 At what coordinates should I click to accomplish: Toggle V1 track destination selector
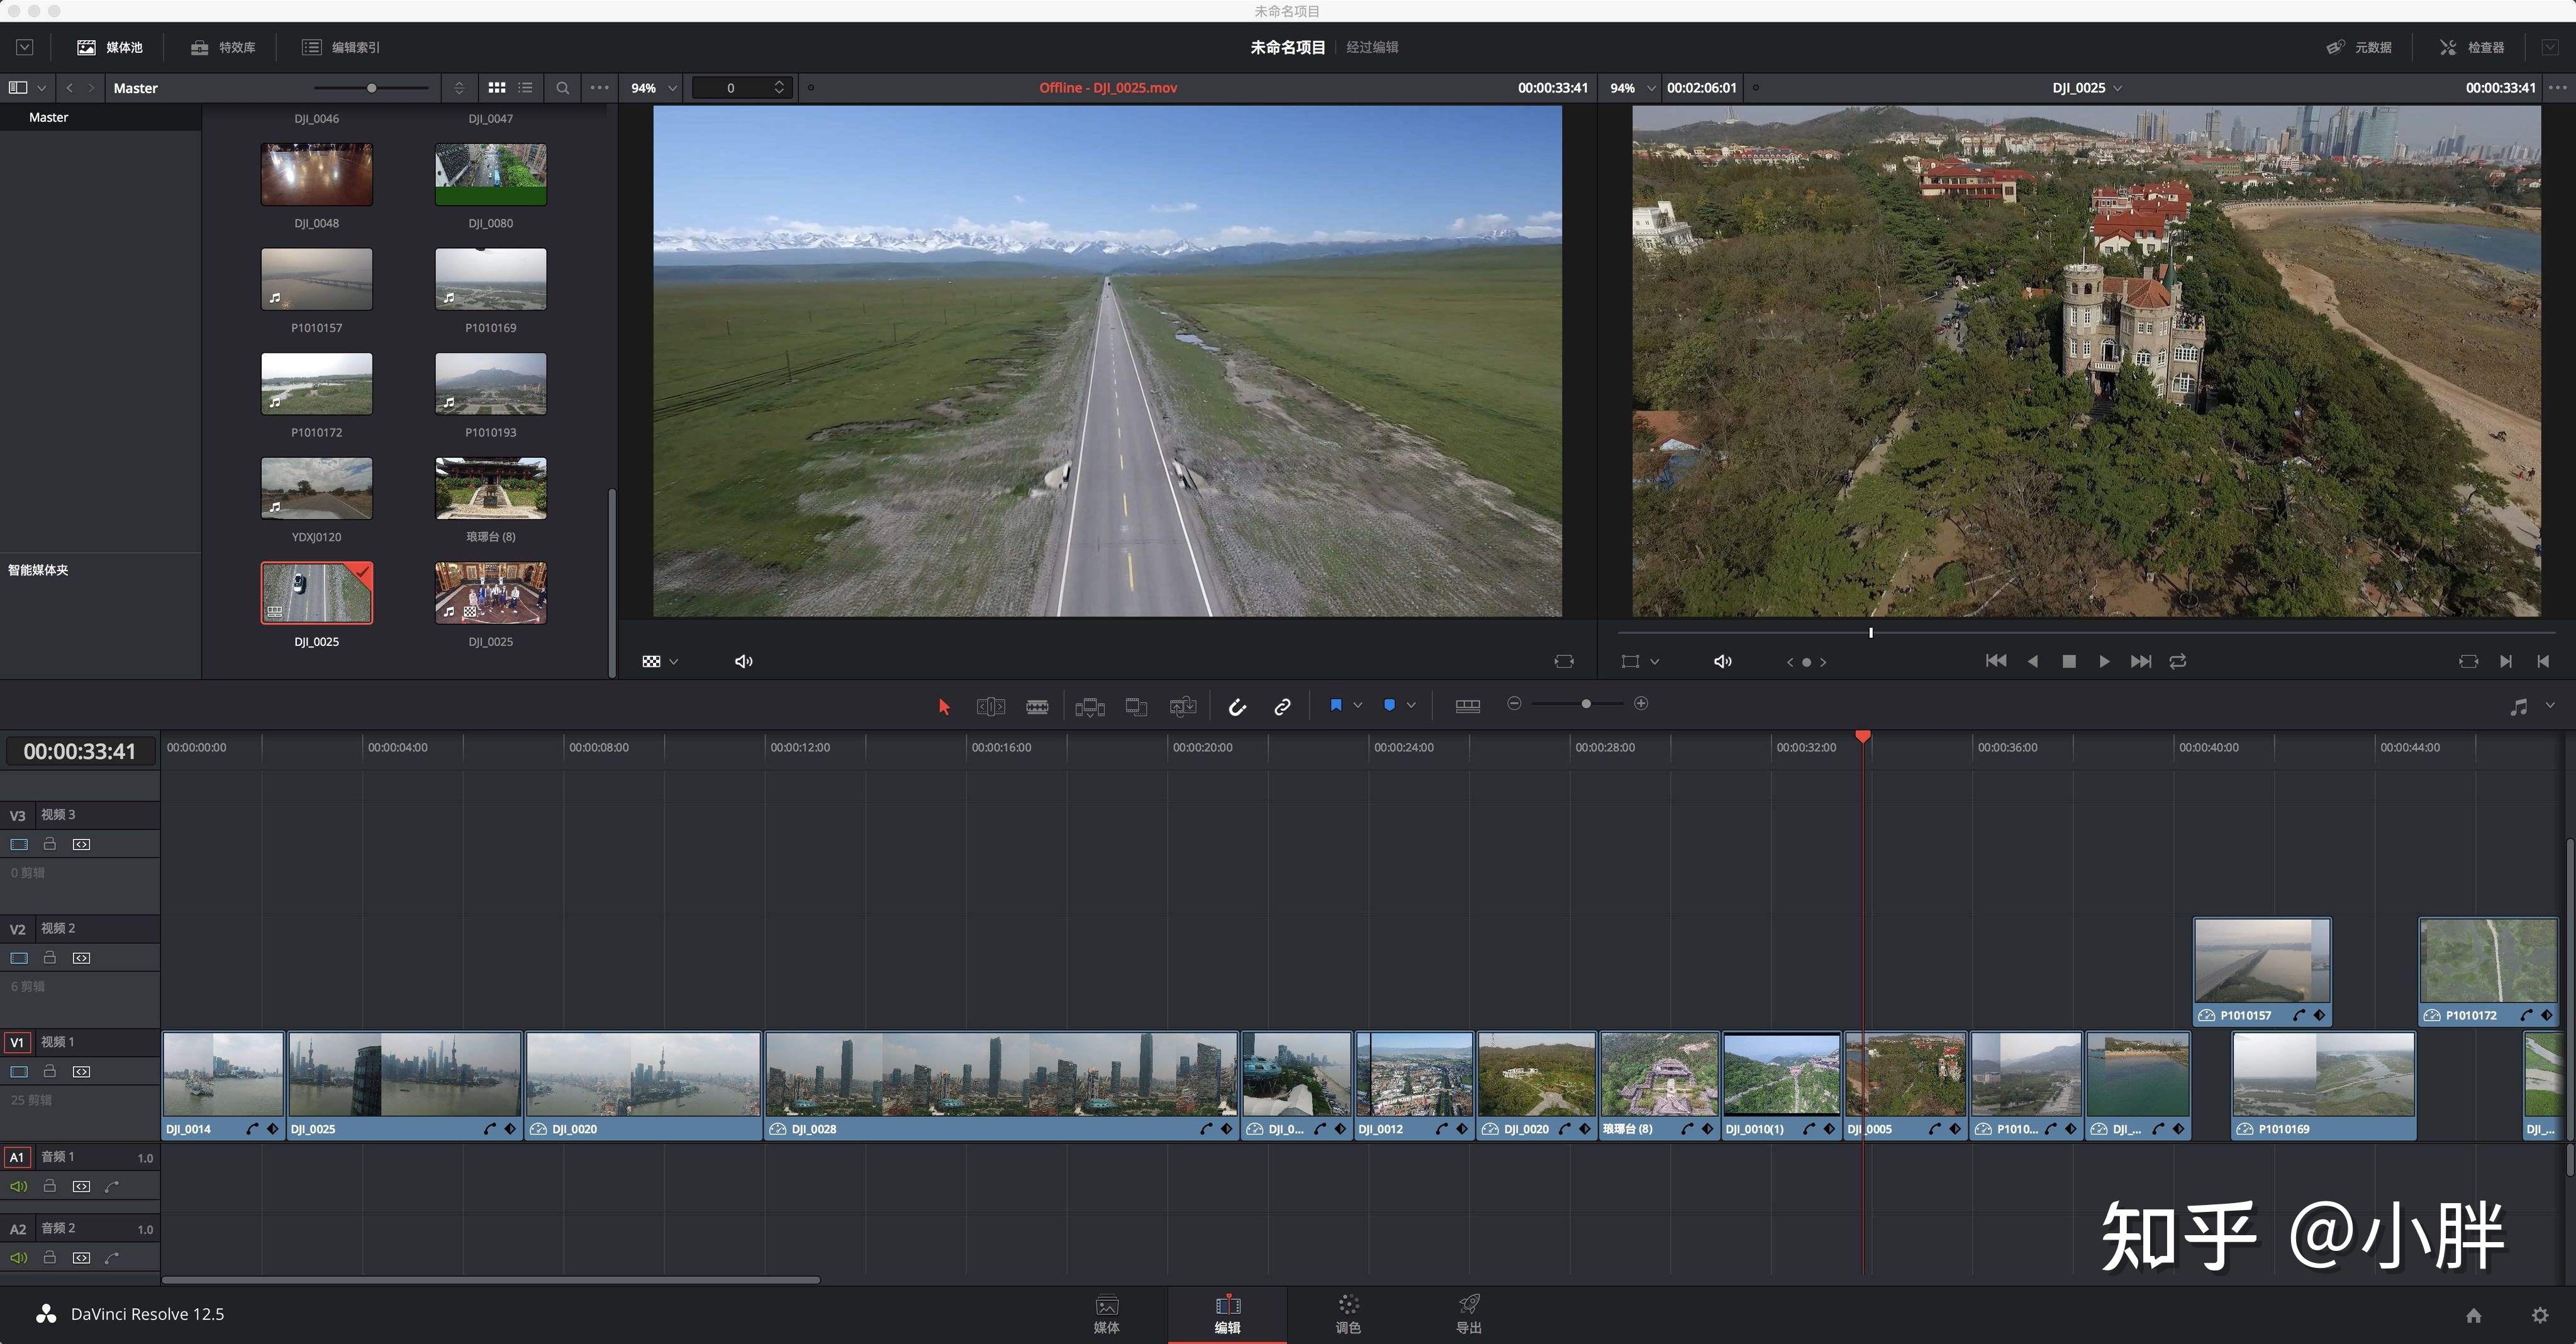point(17,1042)
